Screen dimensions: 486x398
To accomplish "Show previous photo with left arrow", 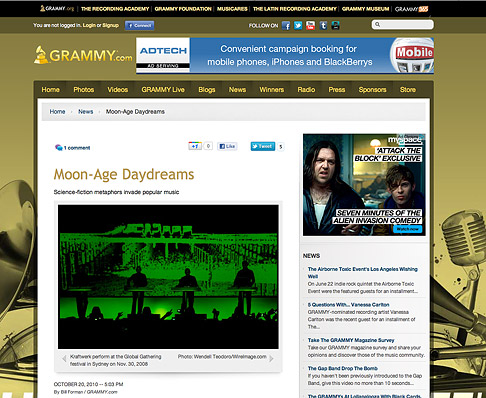I will (x=64, y=359).
